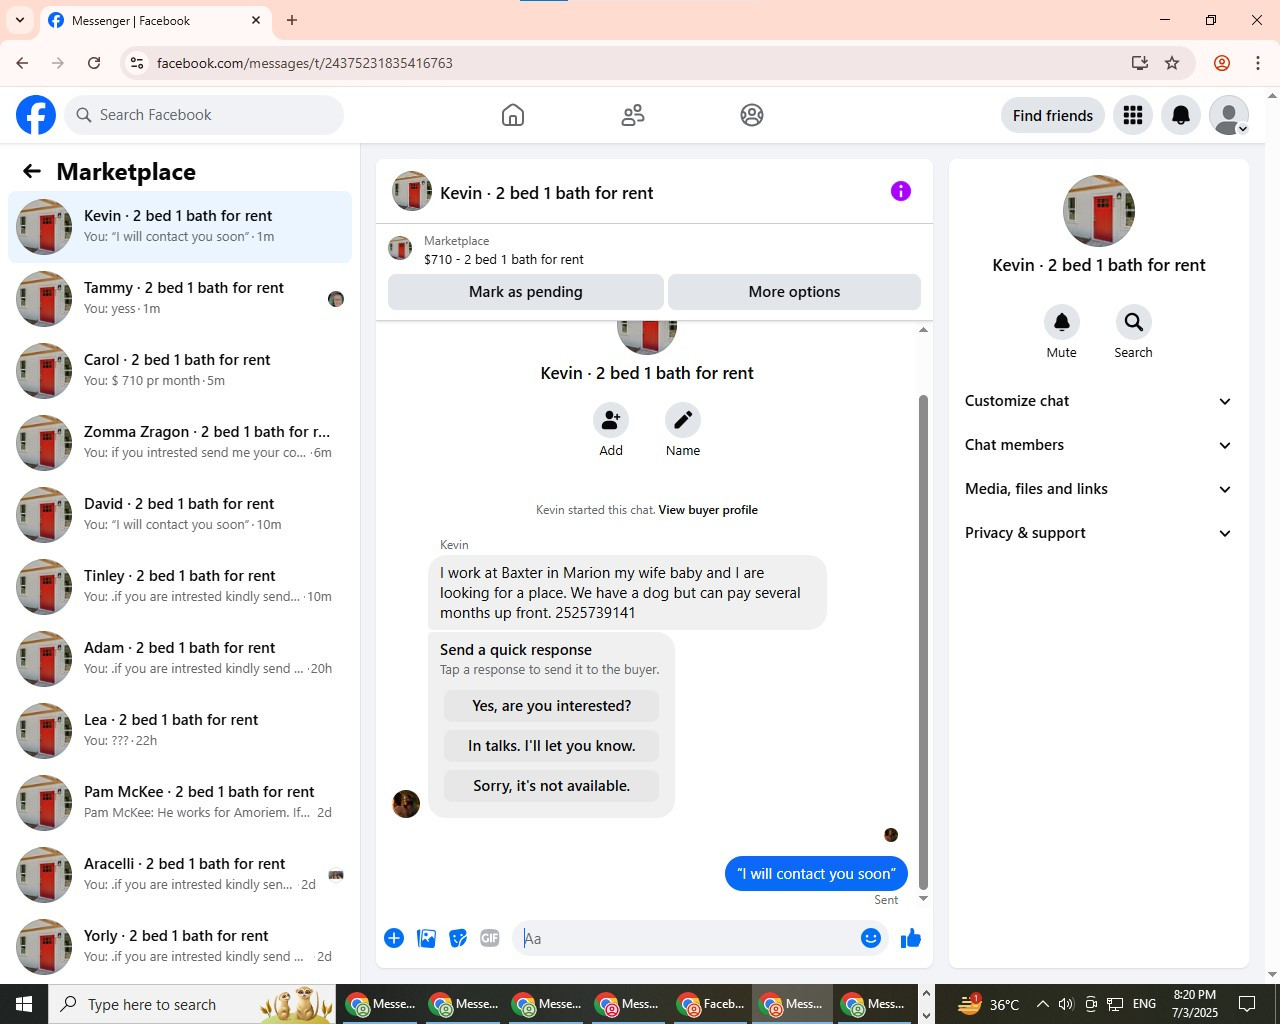This screenshot has height=1024, width=1280.
Task: Send 'Yes, are you interested?' quick response
Action: (x=551, y=706)
